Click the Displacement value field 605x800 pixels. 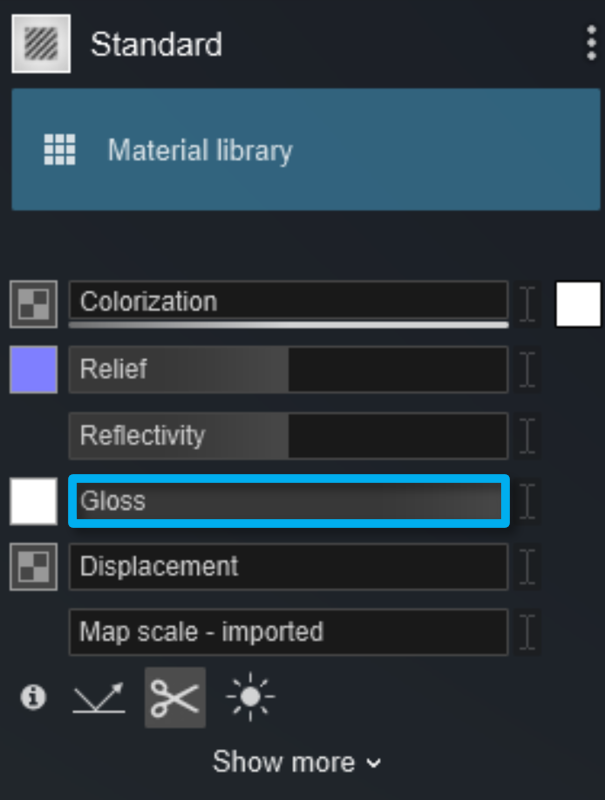289,567
